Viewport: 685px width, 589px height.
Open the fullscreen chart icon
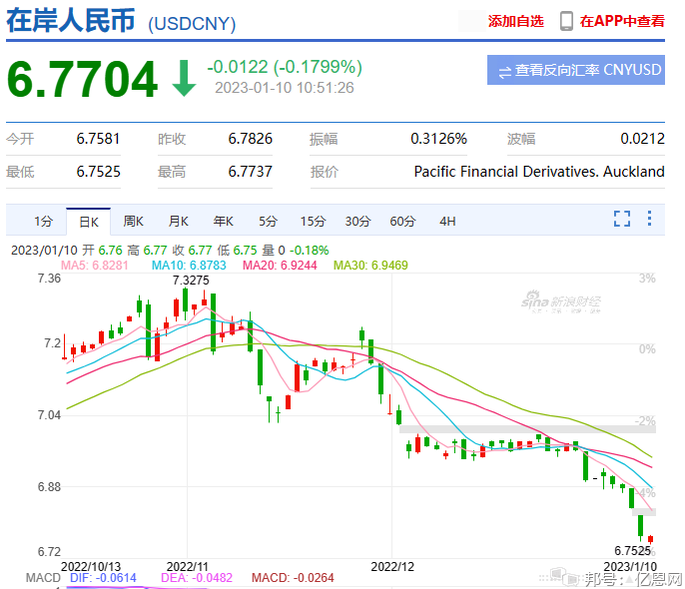click(x=622, y=218)
